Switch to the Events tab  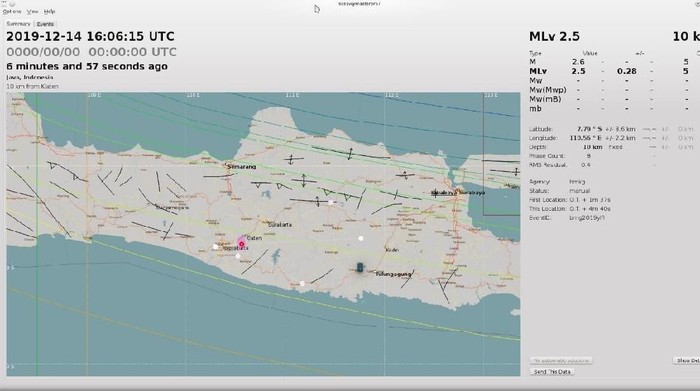(x=45, y=24)
